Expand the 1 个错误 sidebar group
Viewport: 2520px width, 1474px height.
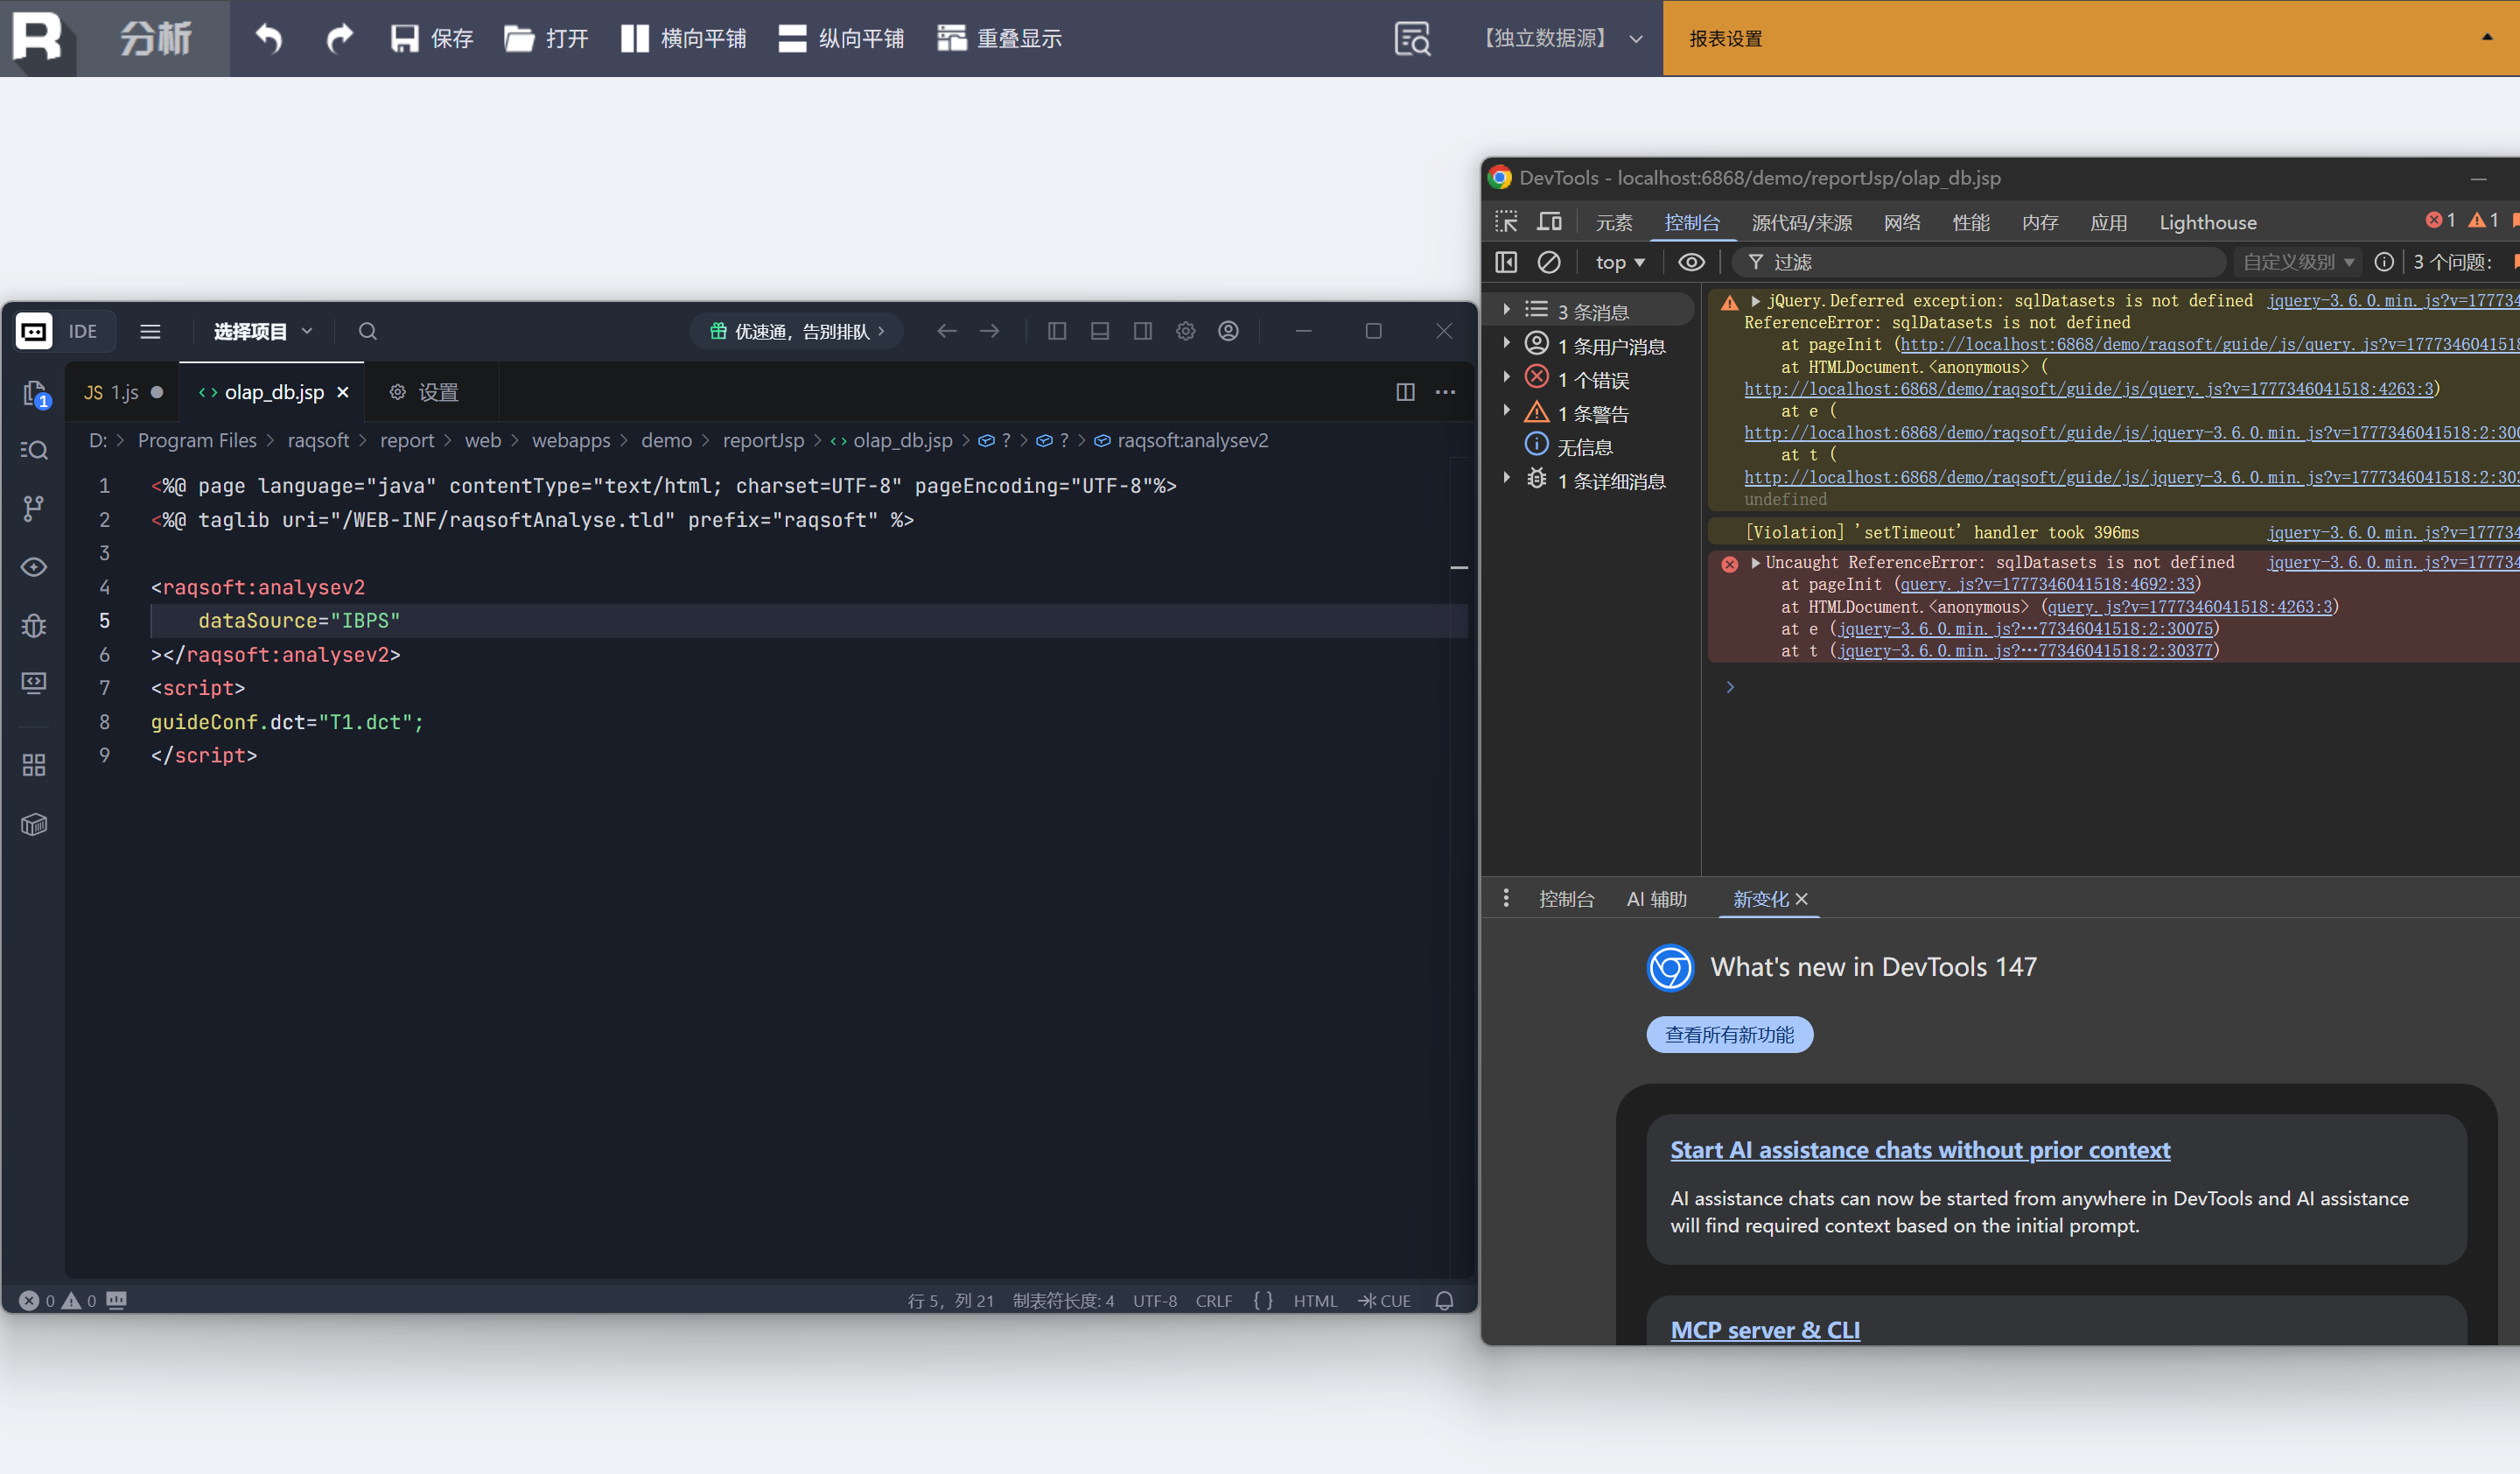(1506, 377)
